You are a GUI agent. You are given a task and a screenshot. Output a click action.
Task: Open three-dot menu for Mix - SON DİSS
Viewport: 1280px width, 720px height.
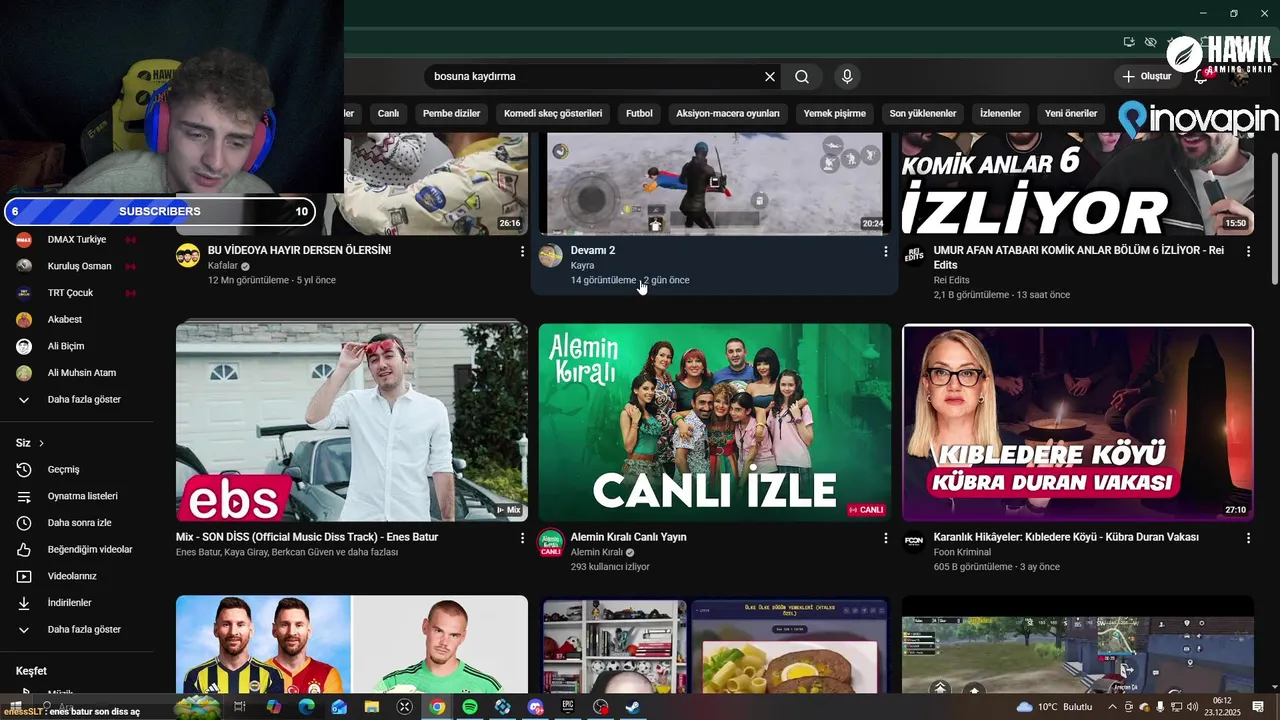point(522,538)
